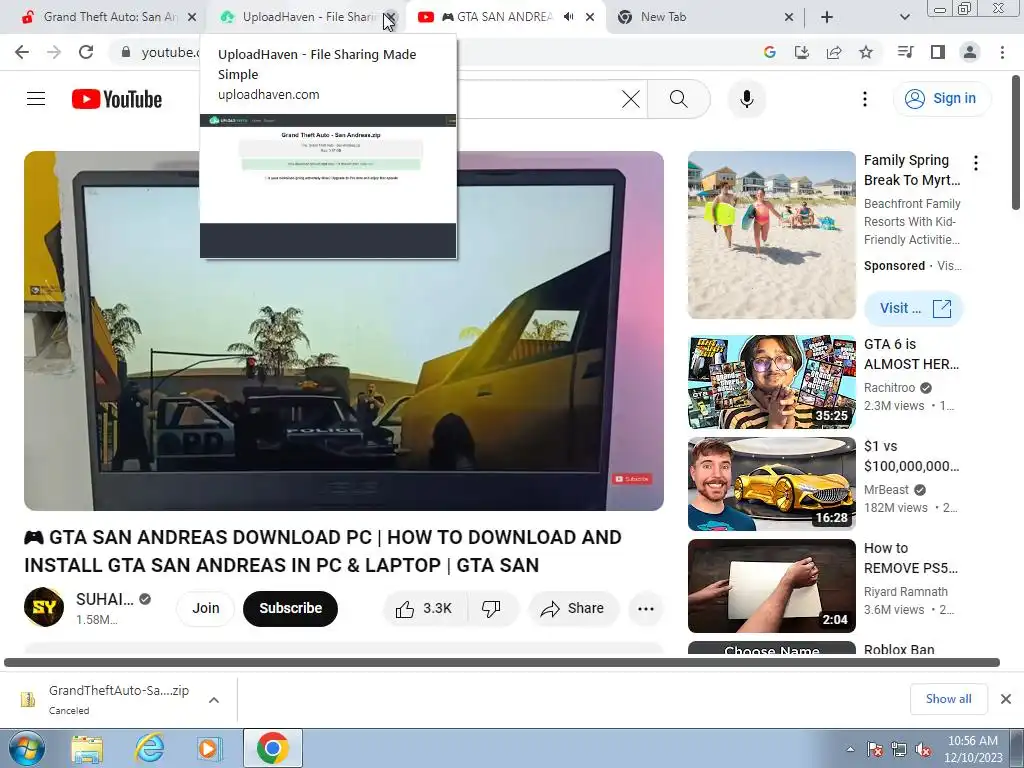Click the Sign in button
Viewport: 1024px width, 768px height.
click(941, 99)
